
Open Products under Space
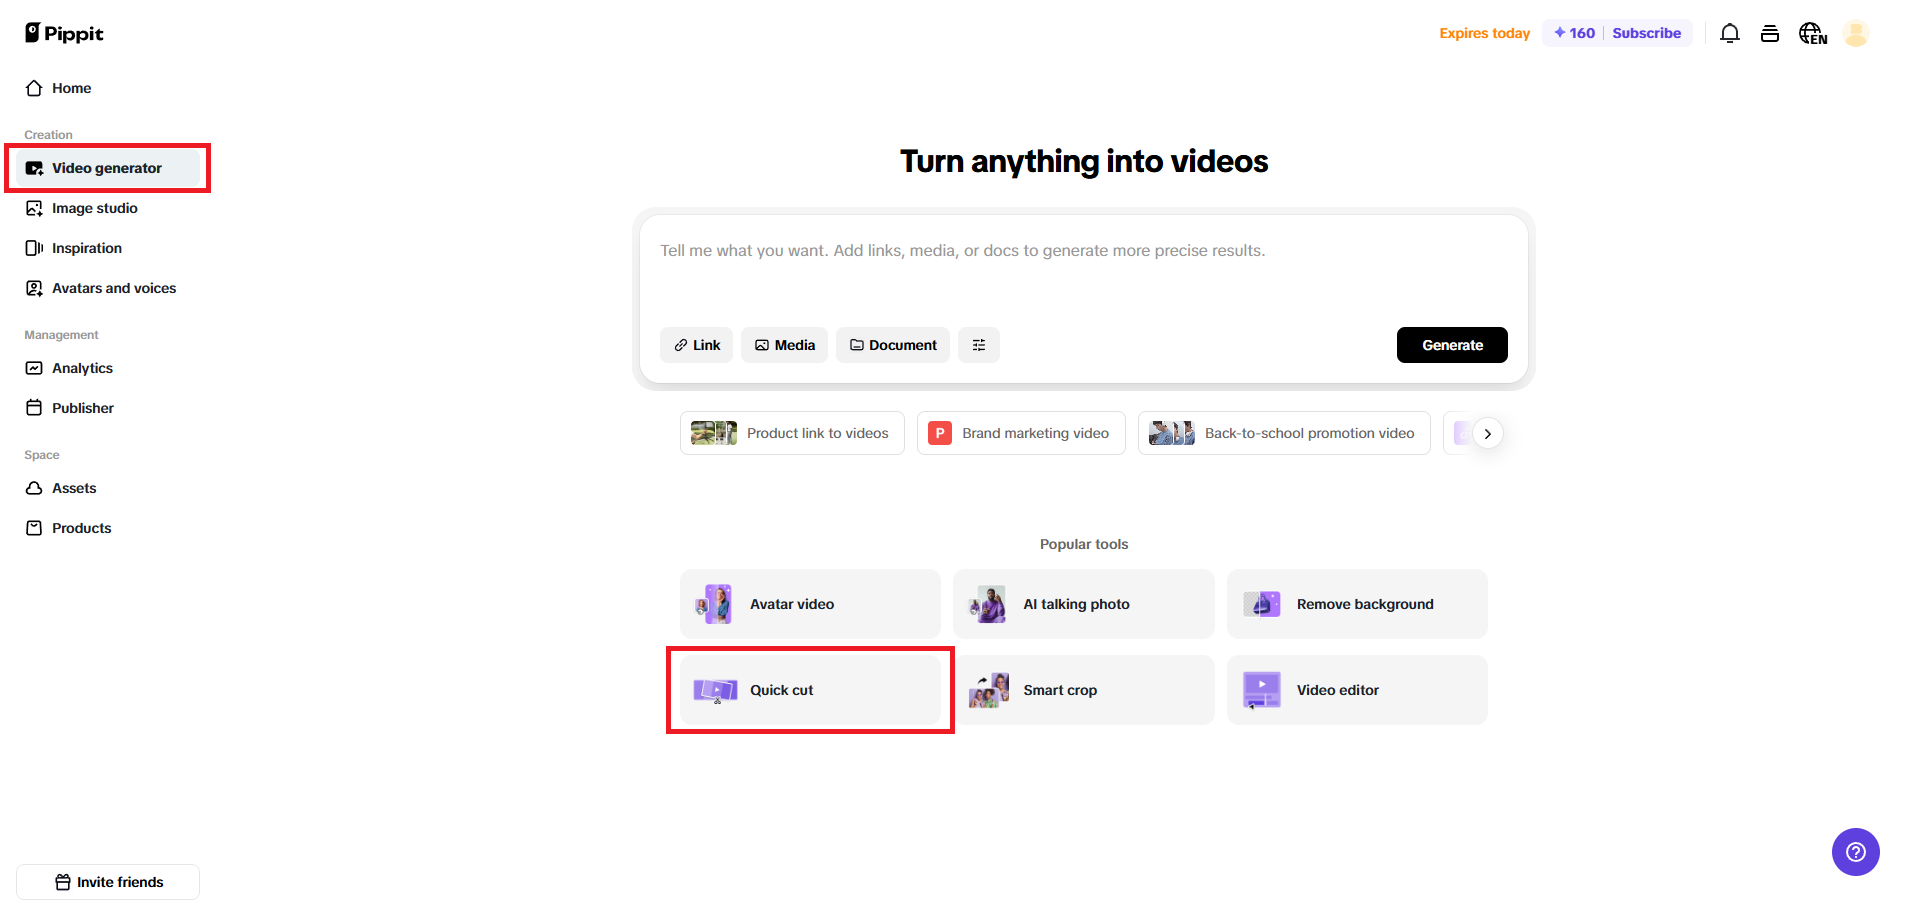pyautogui.click(x=108, y=528)
